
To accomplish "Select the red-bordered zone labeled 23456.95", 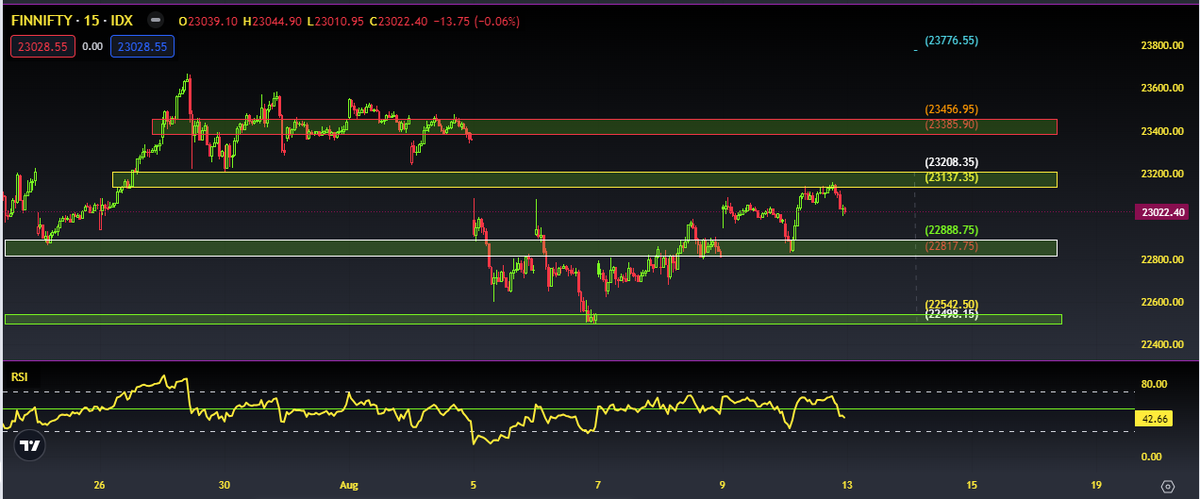I will coord(604,127).
